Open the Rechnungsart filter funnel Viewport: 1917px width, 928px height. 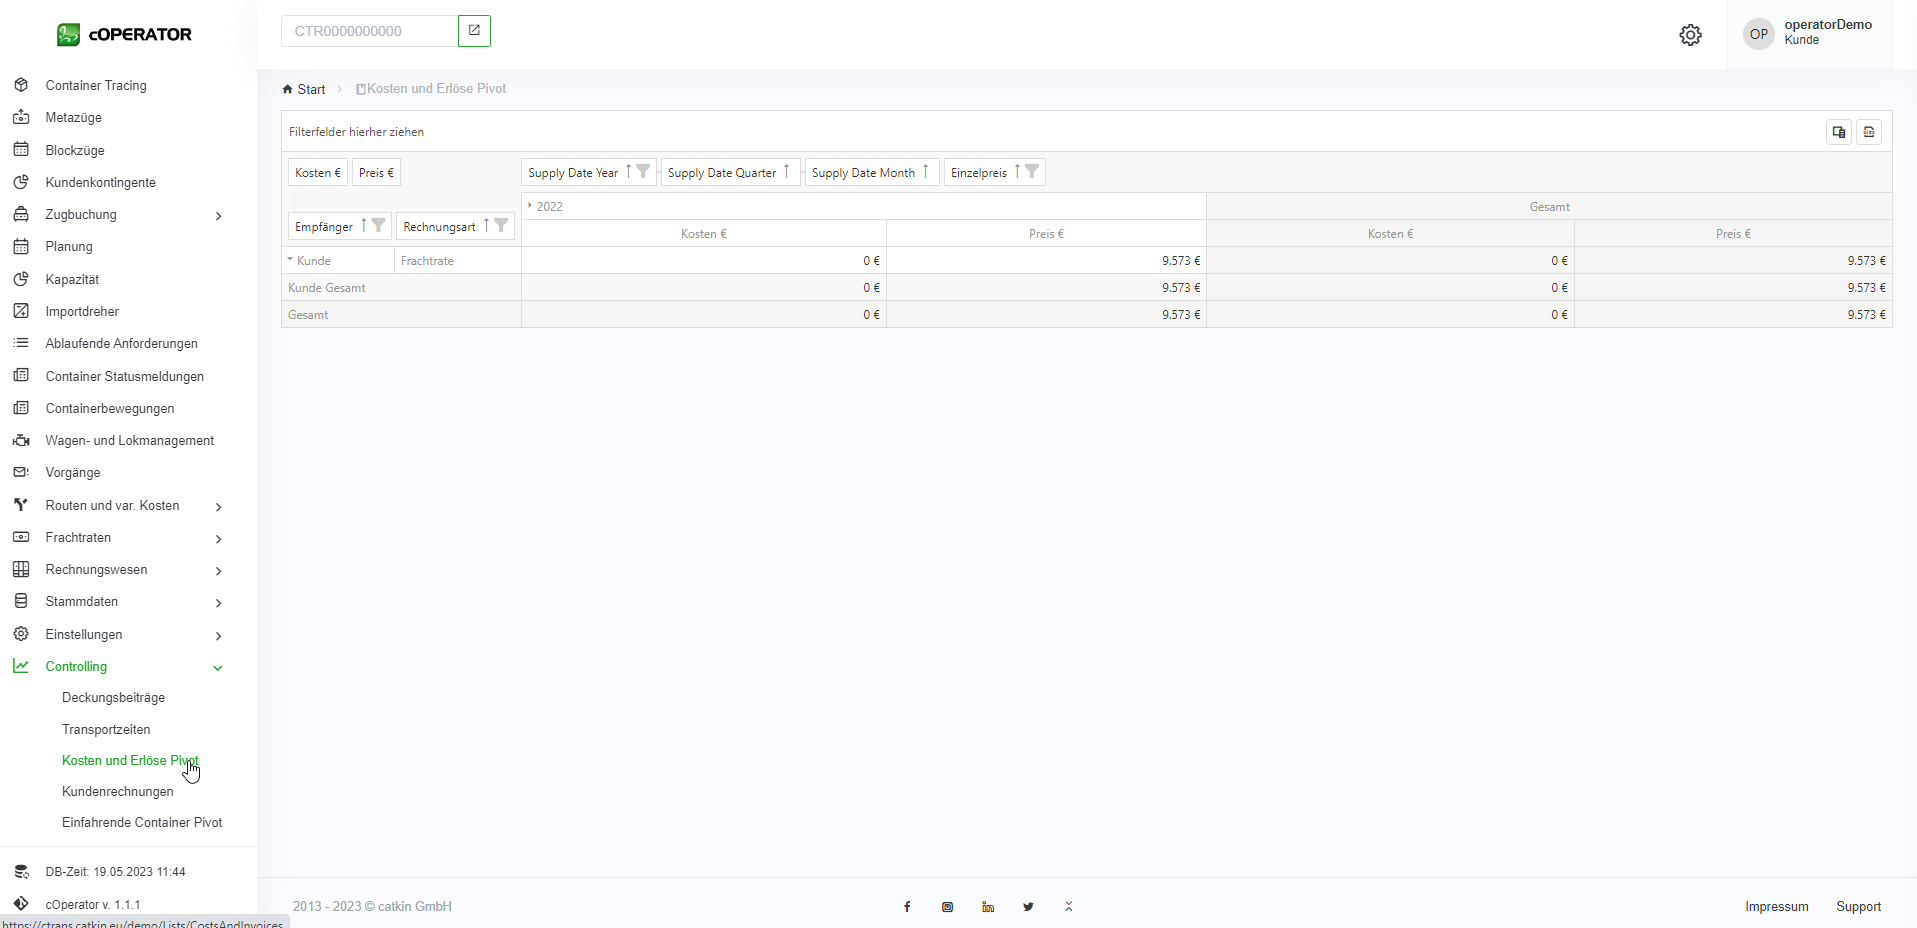click(501, 225)
